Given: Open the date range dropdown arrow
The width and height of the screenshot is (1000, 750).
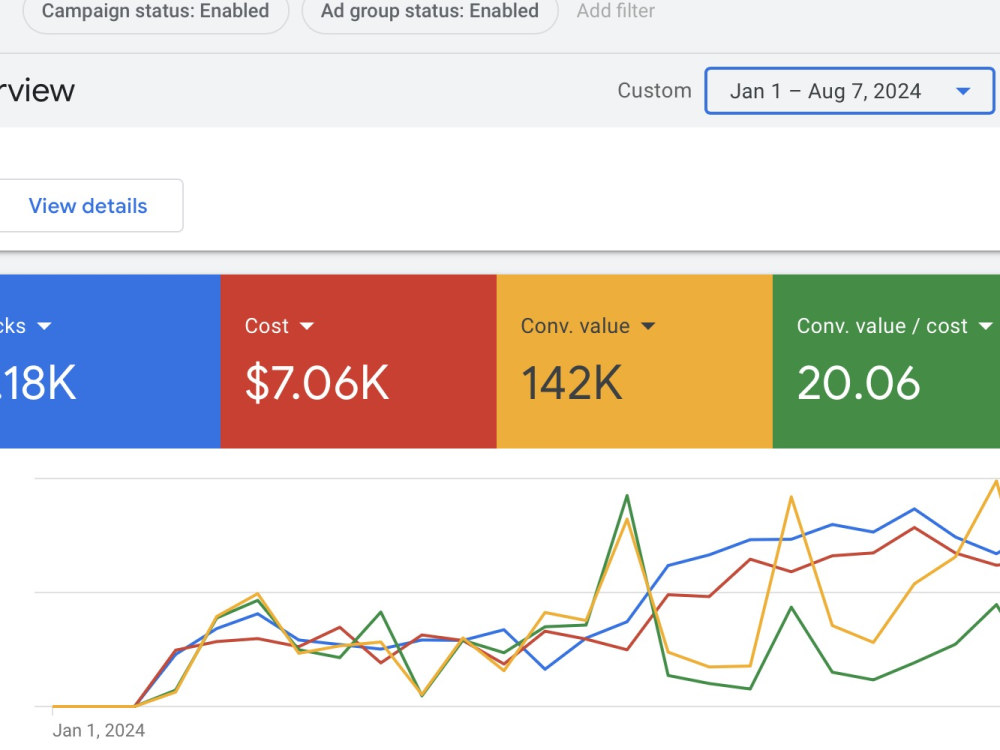Looking at the screenshot, I should tap(963, 91).
